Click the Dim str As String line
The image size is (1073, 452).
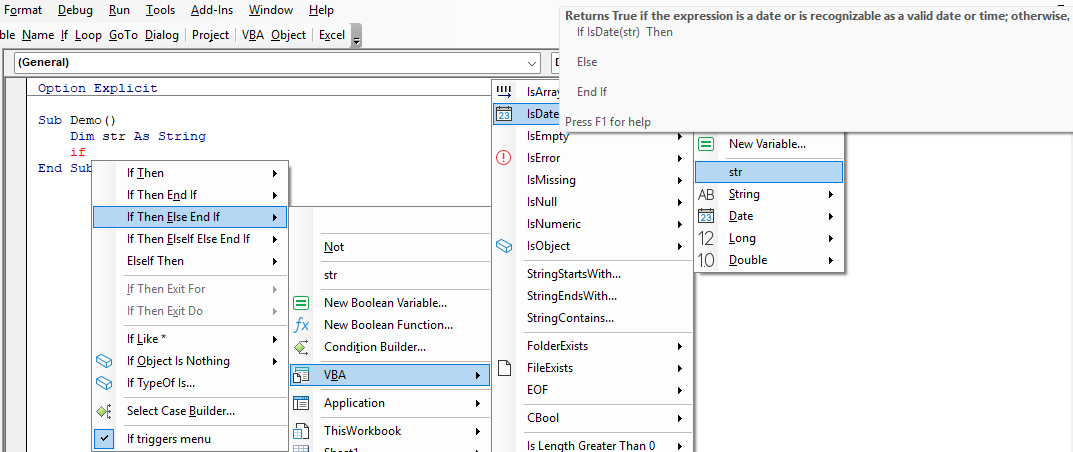point(138,136)
